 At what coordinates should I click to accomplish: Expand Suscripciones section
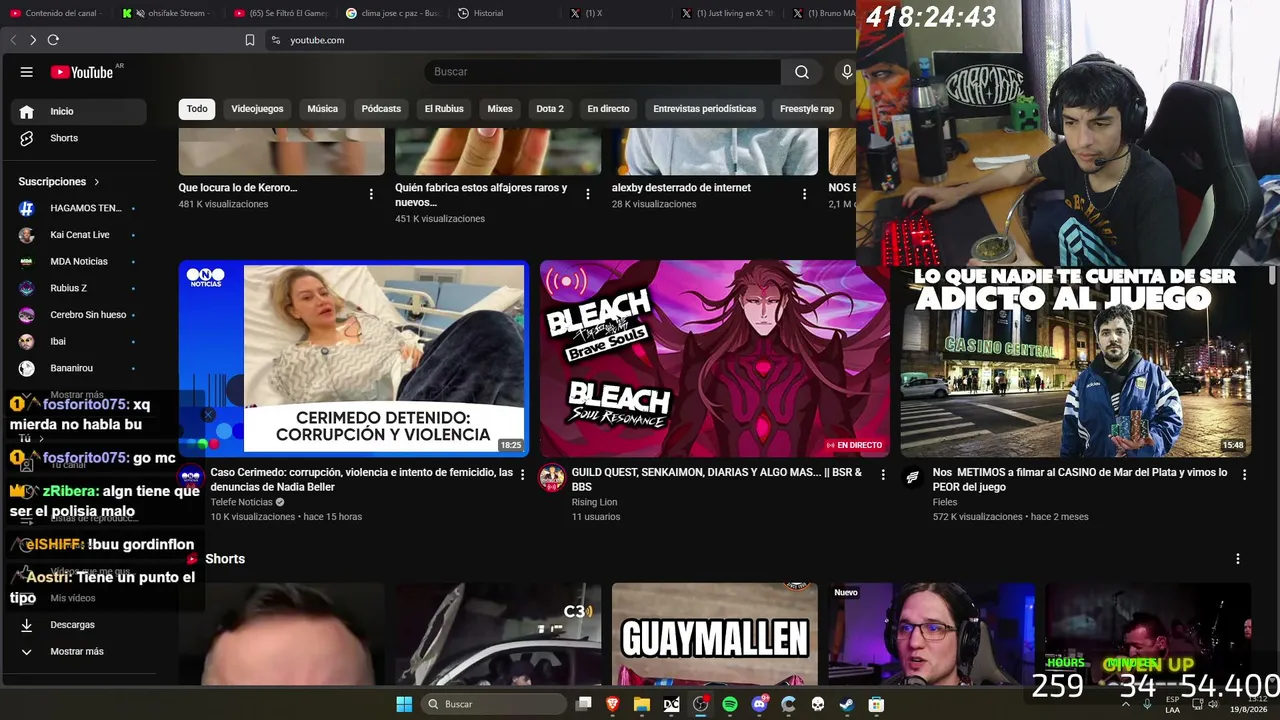tap(59, 182)
